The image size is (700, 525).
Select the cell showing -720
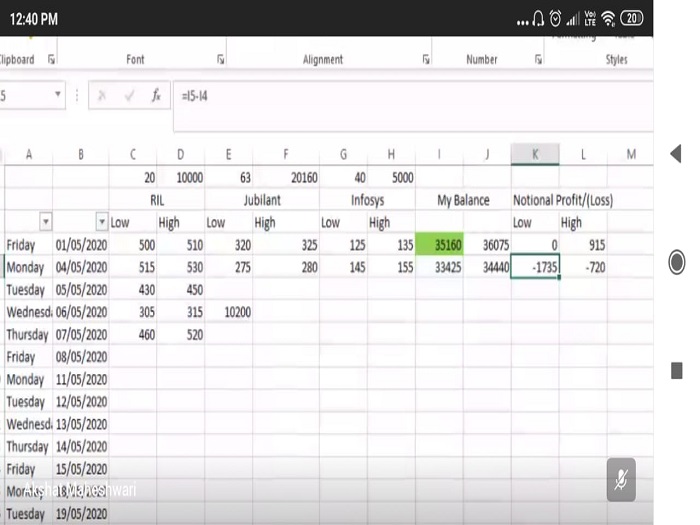click(x=583, y=267)
